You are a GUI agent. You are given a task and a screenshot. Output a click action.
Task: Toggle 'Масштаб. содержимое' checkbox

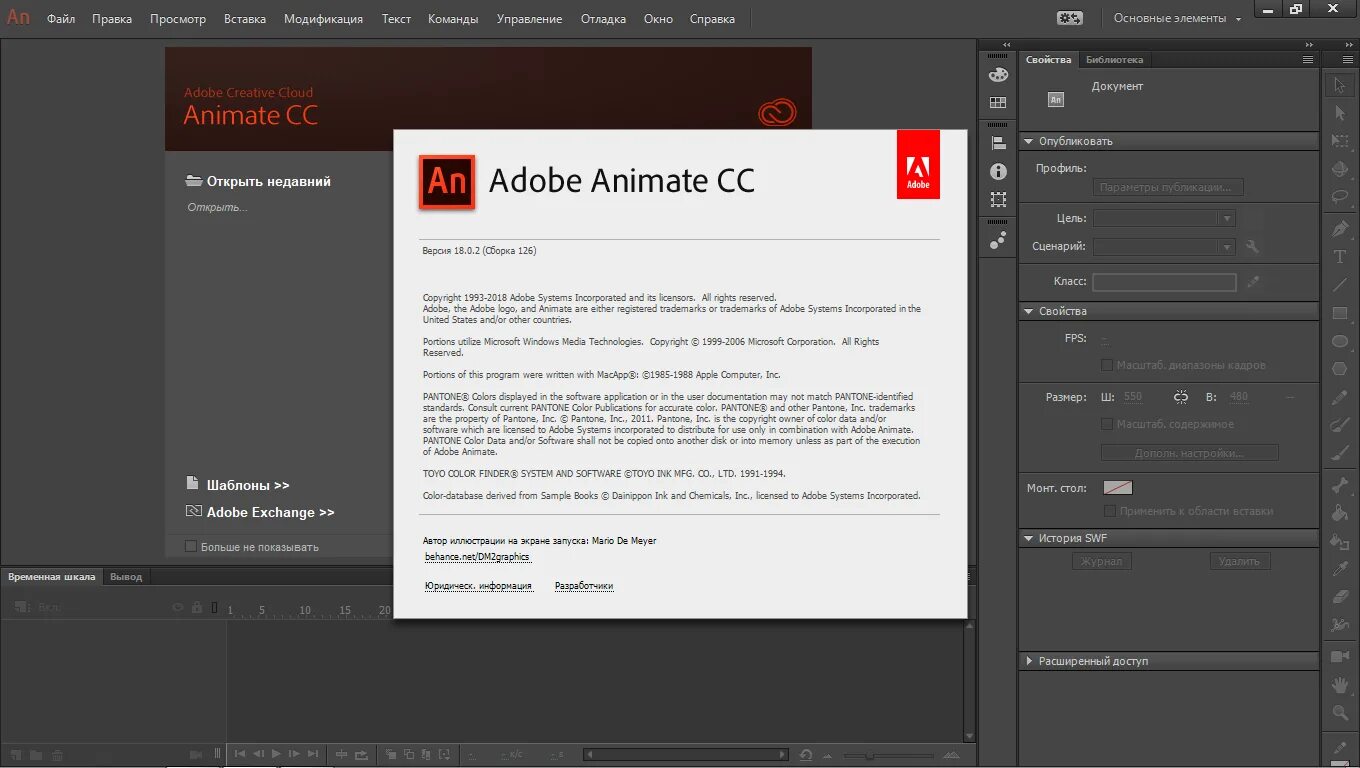point(1107,424)
